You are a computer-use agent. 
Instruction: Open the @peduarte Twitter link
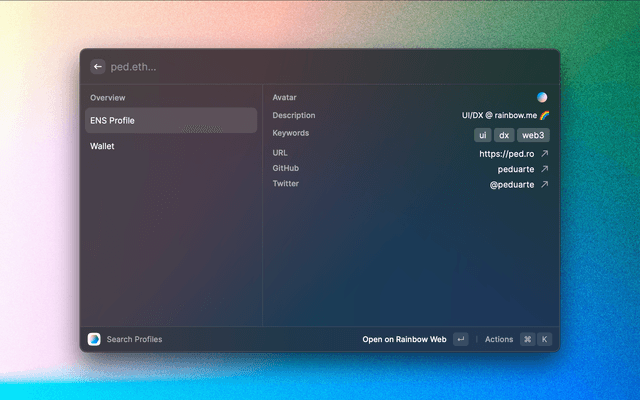(511, 185)
